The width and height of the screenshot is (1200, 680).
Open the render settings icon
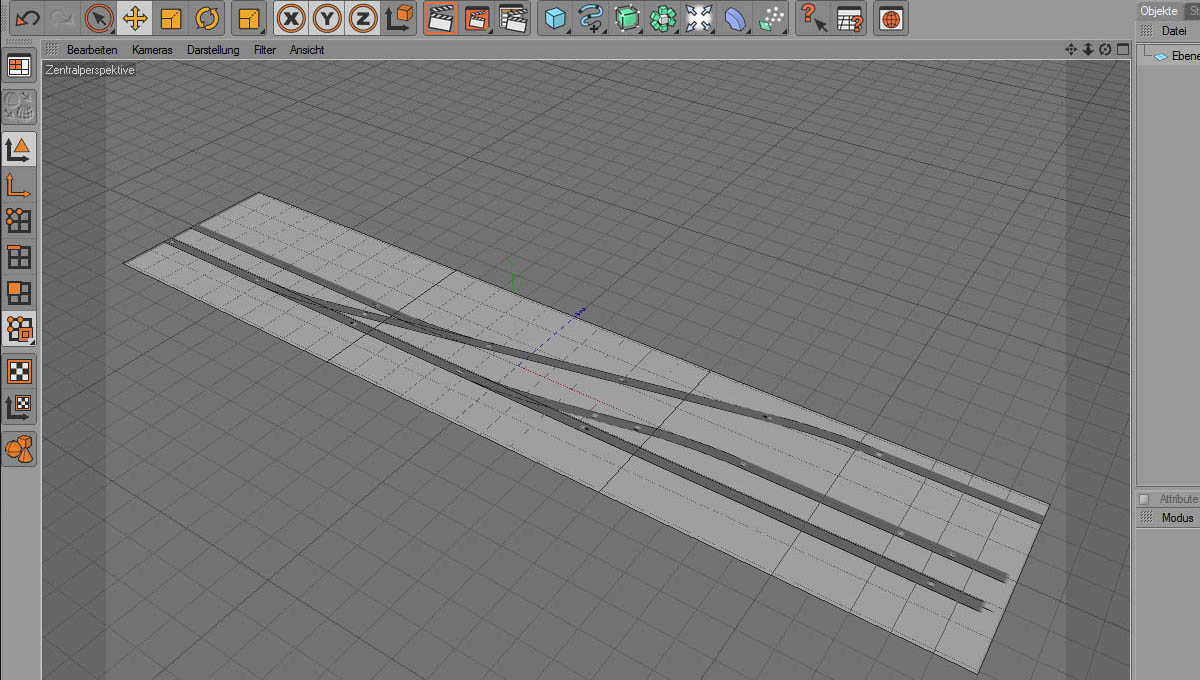point(513,17)
